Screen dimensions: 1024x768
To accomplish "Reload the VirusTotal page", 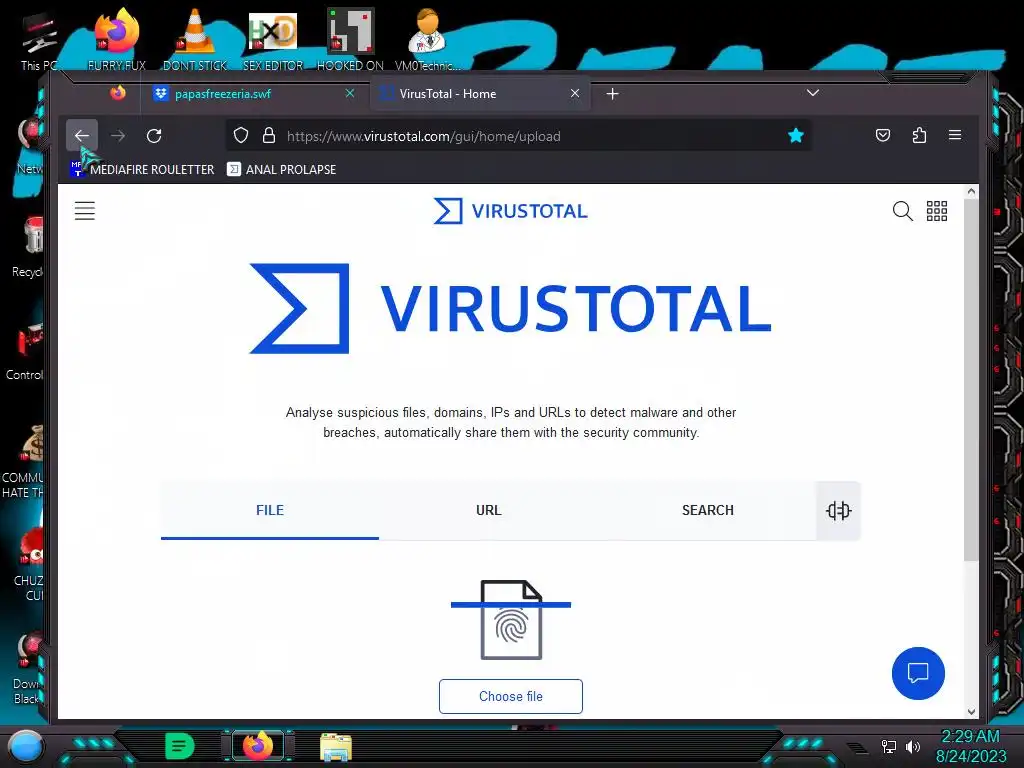I will coord(154,136).
